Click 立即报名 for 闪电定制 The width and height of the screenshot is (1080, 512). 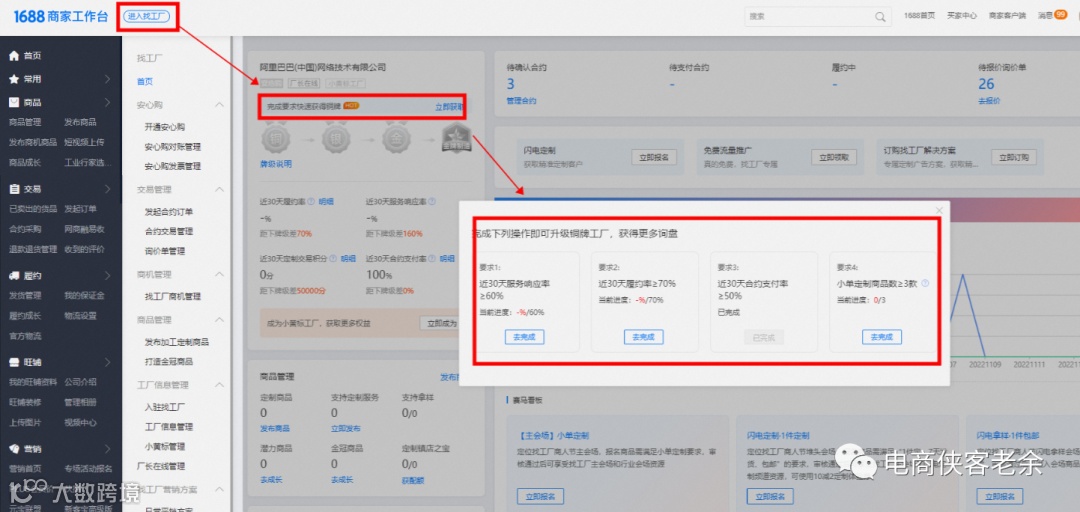(654, 157)
